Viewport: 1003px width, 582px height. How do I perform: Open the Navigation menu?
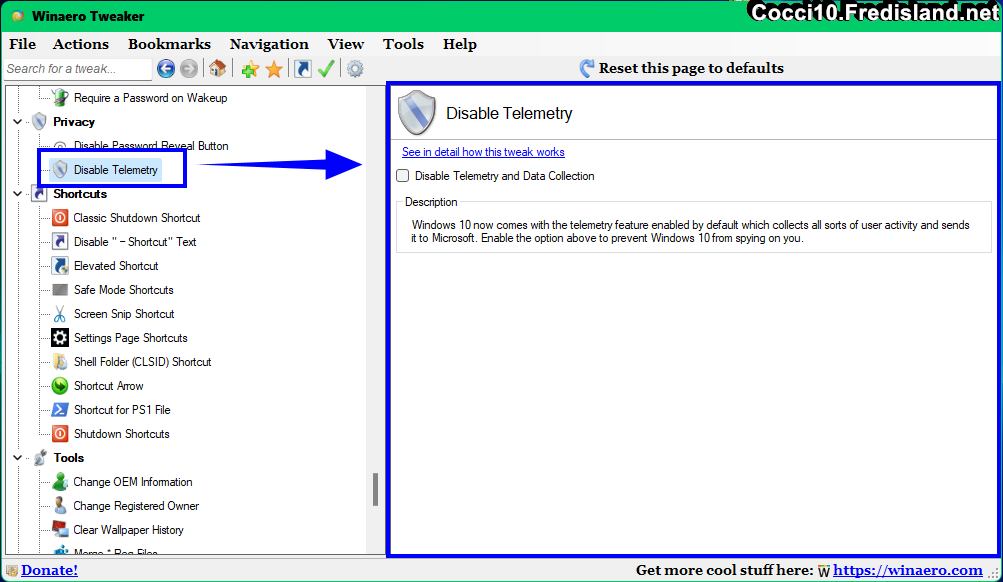pos(269,44)
